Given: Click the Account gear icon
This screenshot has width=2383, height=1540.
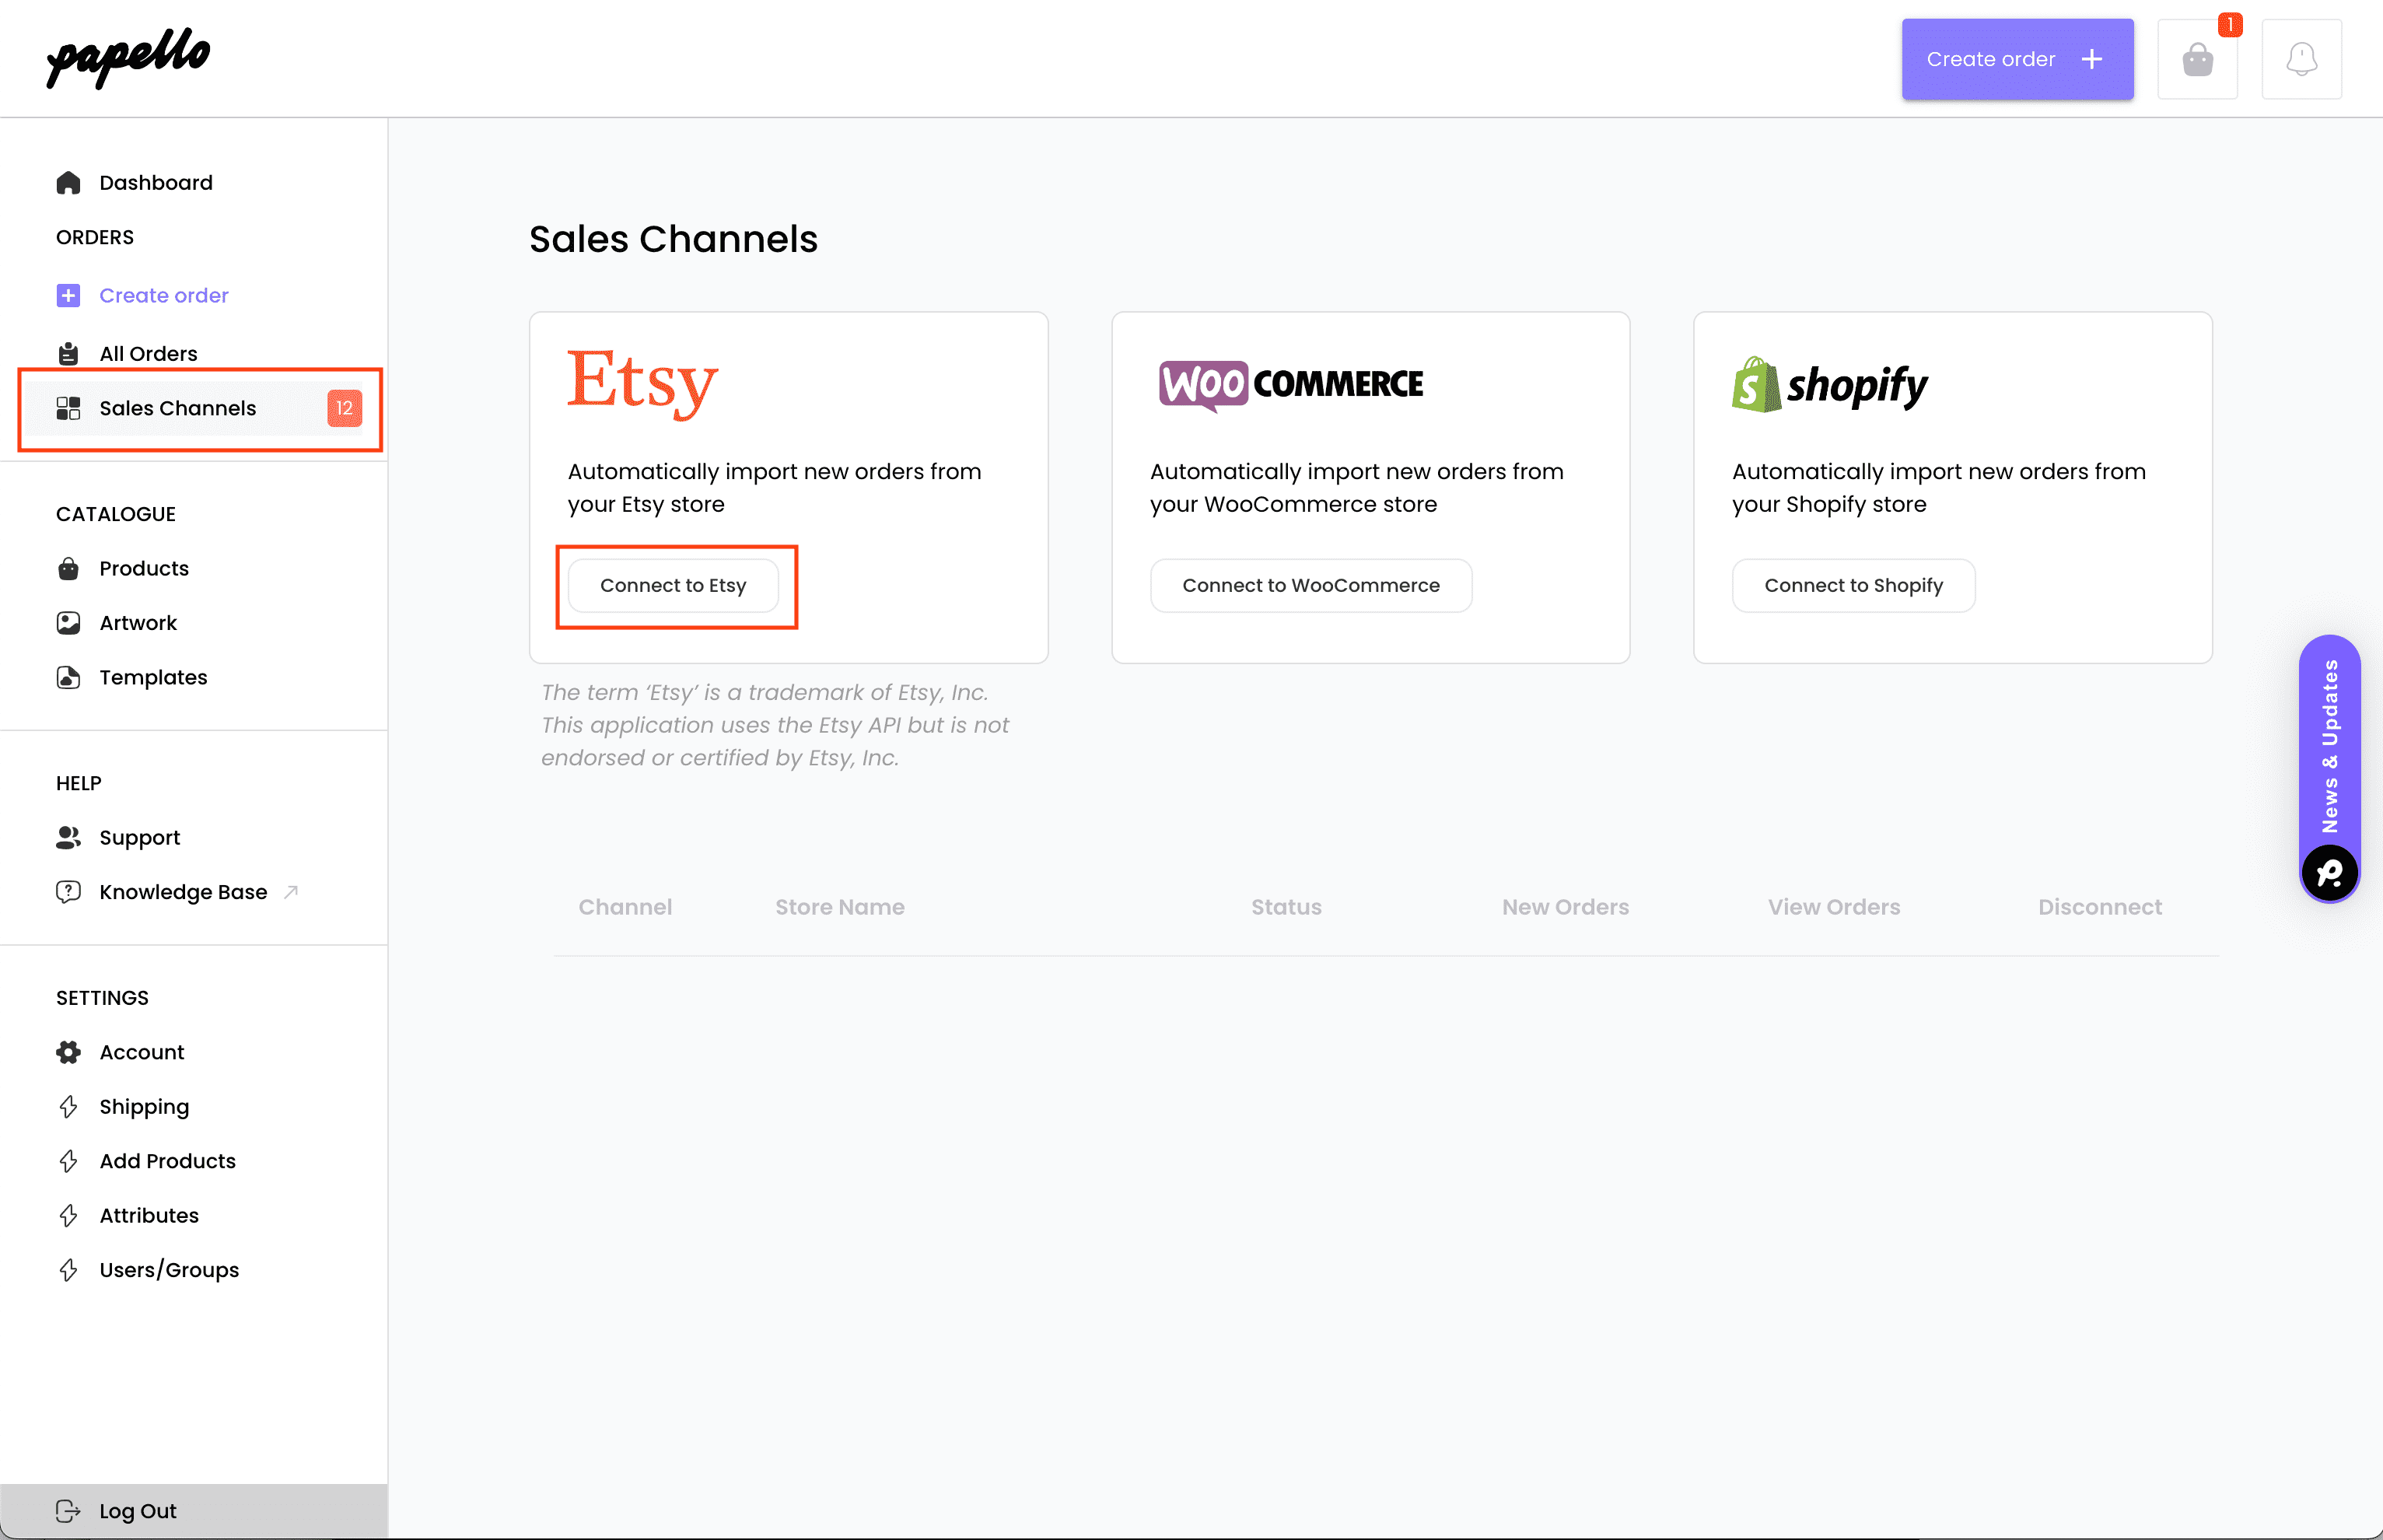Looking at the screenshot, I should 68,1053.
